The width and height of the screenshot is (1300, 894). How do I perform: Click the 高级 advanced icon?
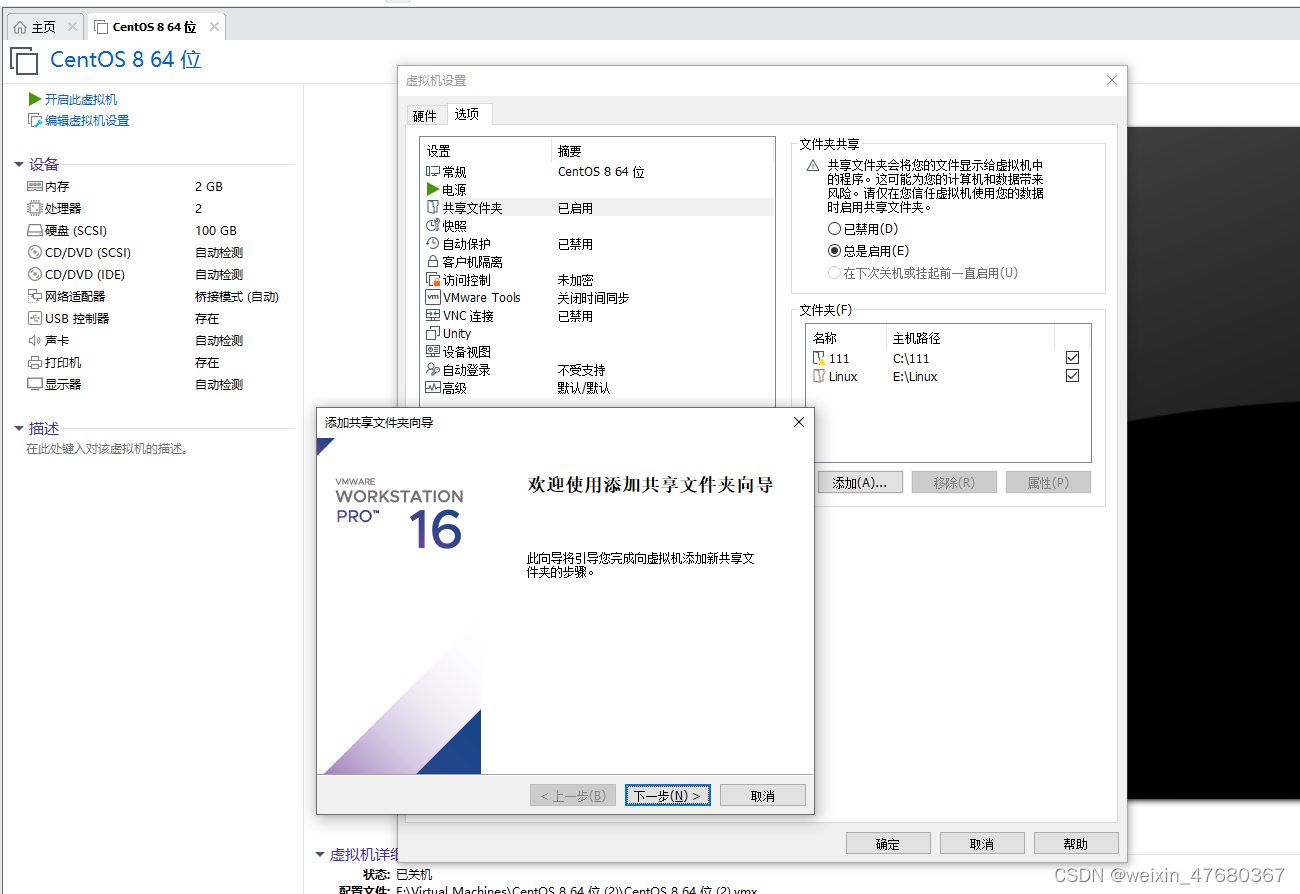tap(433, 388)
